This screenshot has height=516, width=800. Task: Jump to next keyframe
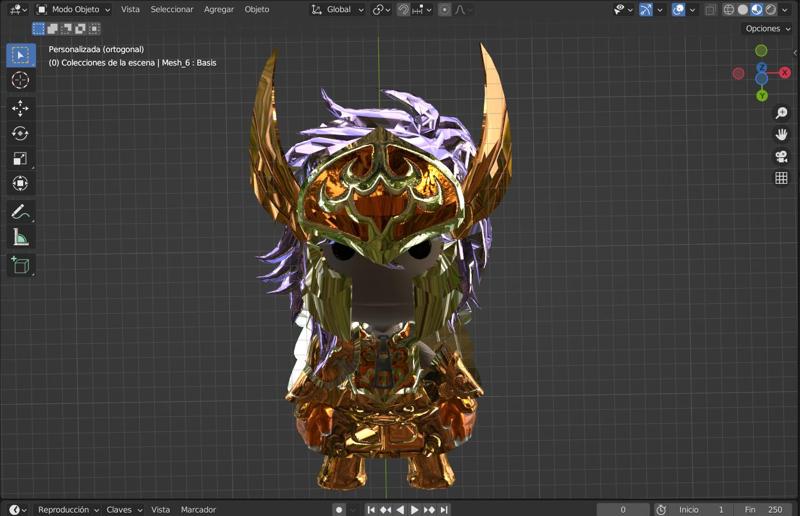point(429,509)
